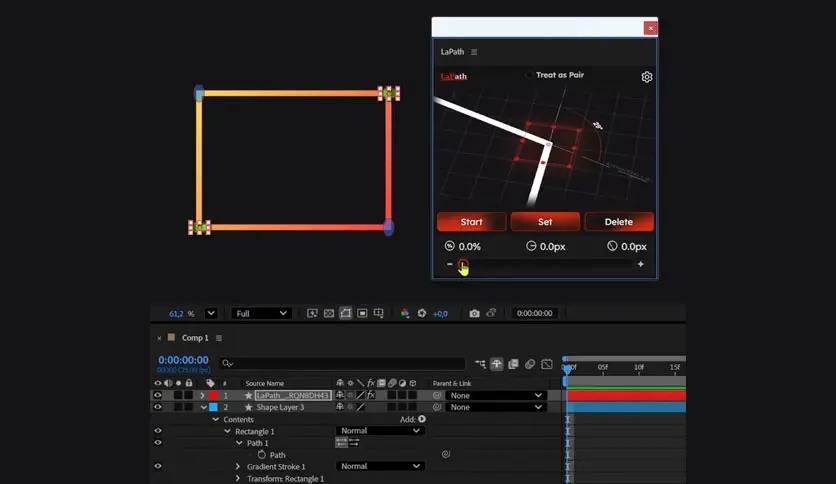Show channel and color management icon
836x484 pixels.
(x=405, y=313)
